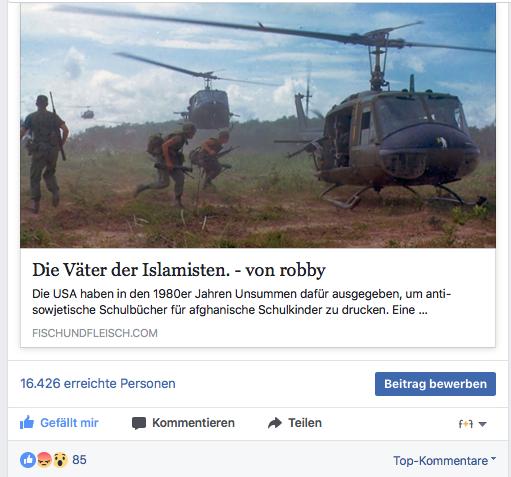The image size is (511, 477).
Task: Click the 85 reactions count
Action: (x=79, y=460)
